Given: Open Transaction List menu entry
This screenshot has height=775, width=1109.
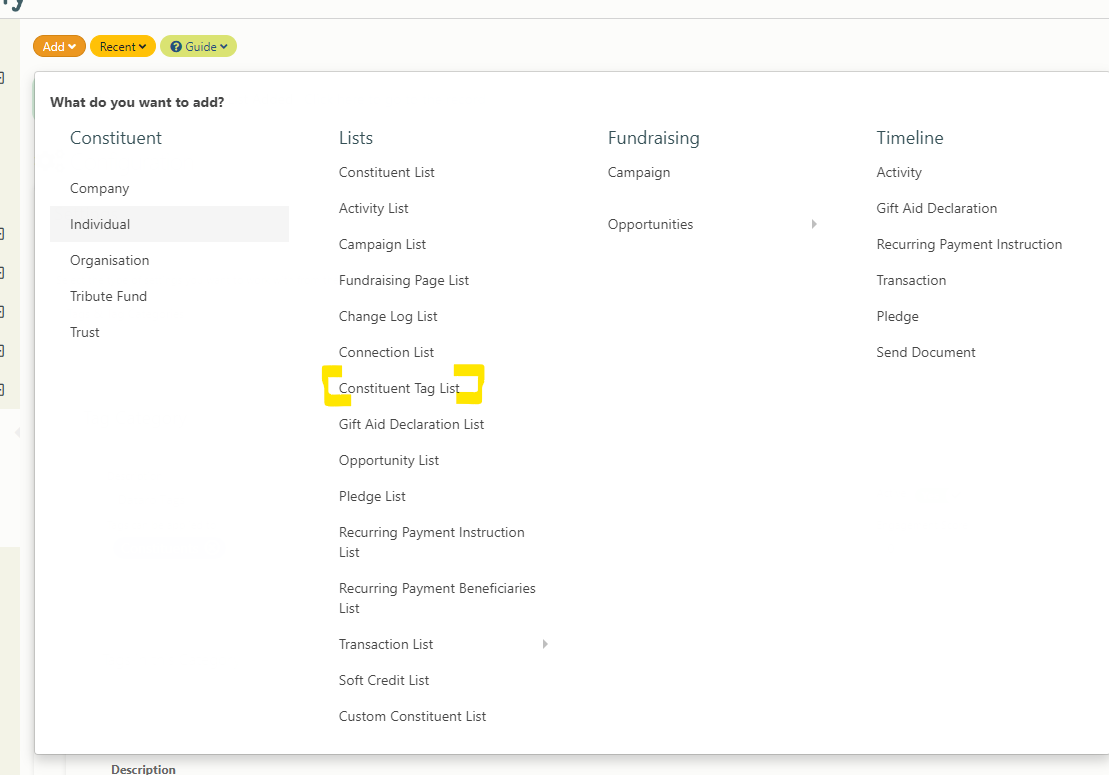Looking at the screenshot, I should pyautogui.click(x=386, y=644).
